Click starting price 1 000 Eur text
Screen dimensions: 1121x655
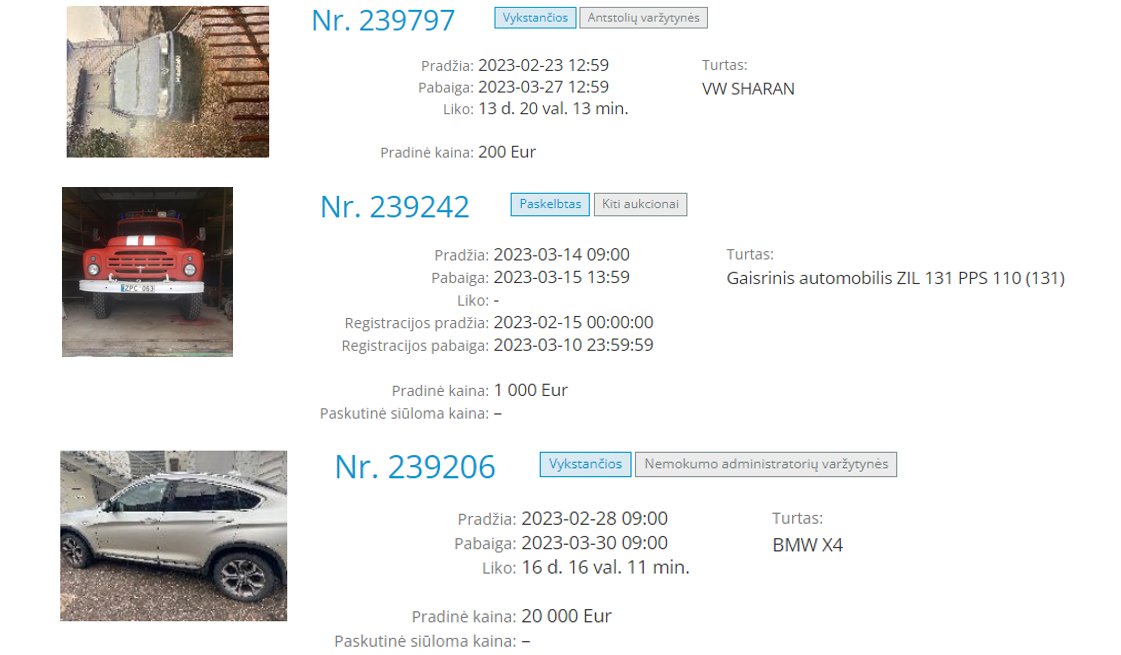[x=530, y=390]
